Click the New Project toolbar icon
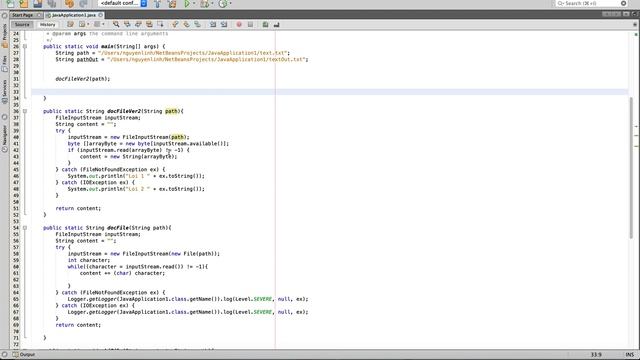 coord(24,3)
